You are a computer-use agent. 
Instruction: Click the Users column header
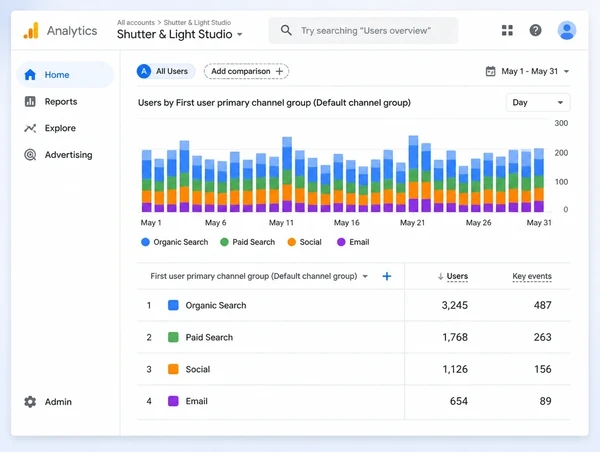coord(457,276)
